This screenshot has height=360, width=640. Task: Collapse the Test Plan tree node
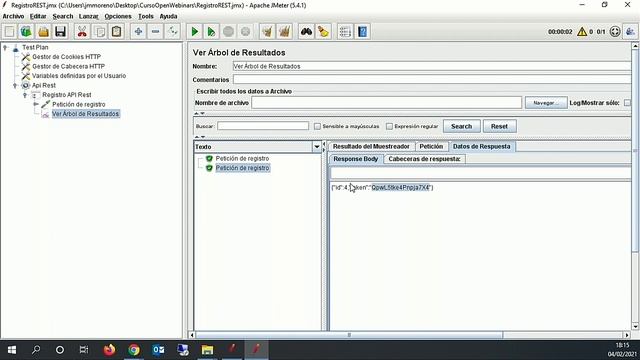5,47
